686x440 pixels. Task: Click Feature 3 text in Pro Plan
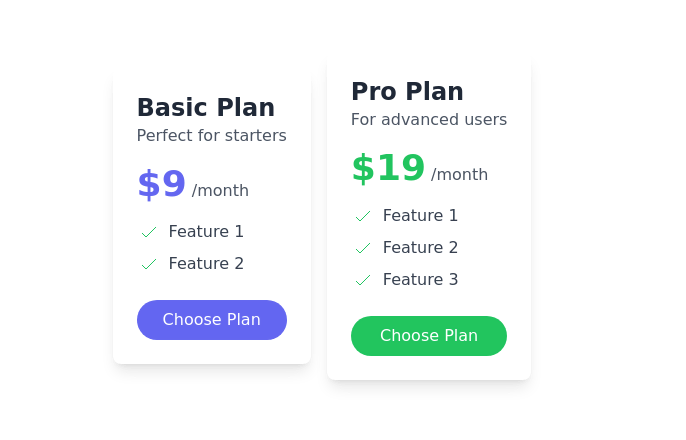420,280
